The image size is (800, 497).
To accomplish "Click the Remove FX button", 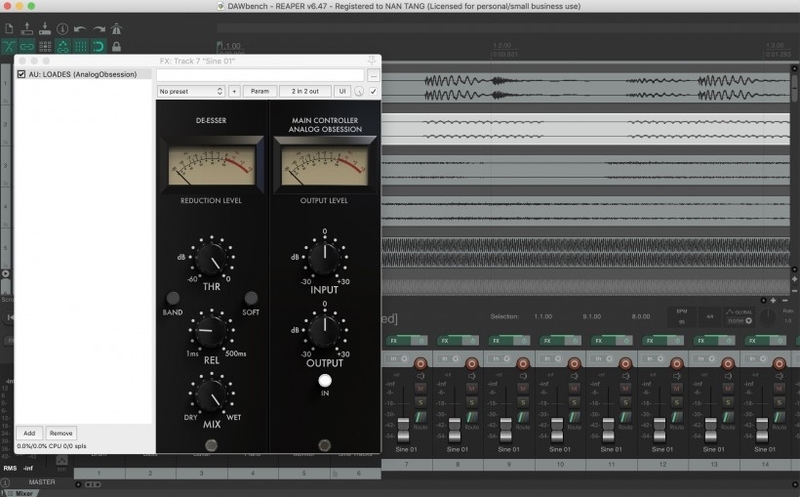I will tap(61, 433).
